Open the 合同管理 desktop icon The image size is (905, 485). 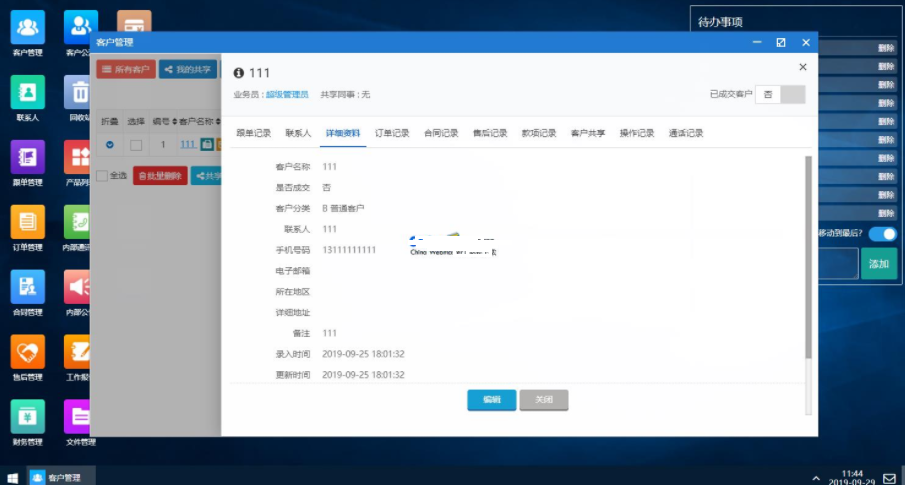click(27, 286)
